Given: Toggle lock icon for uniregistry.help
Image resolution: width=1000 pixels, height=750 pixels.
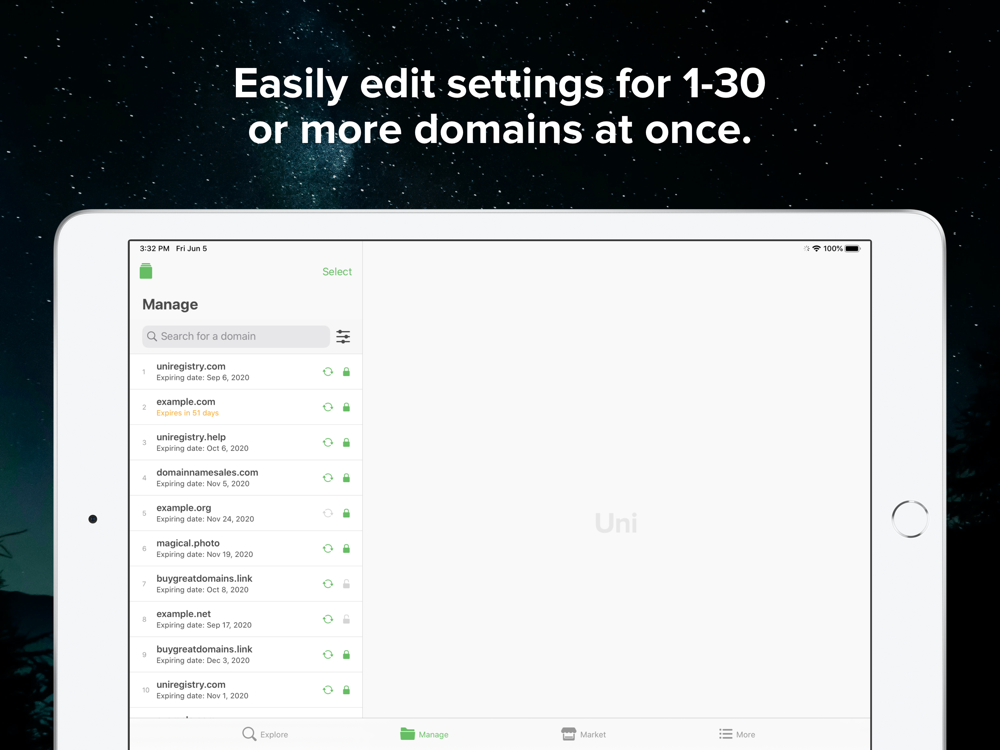Looking at the screenshot, I should [346, 443].
